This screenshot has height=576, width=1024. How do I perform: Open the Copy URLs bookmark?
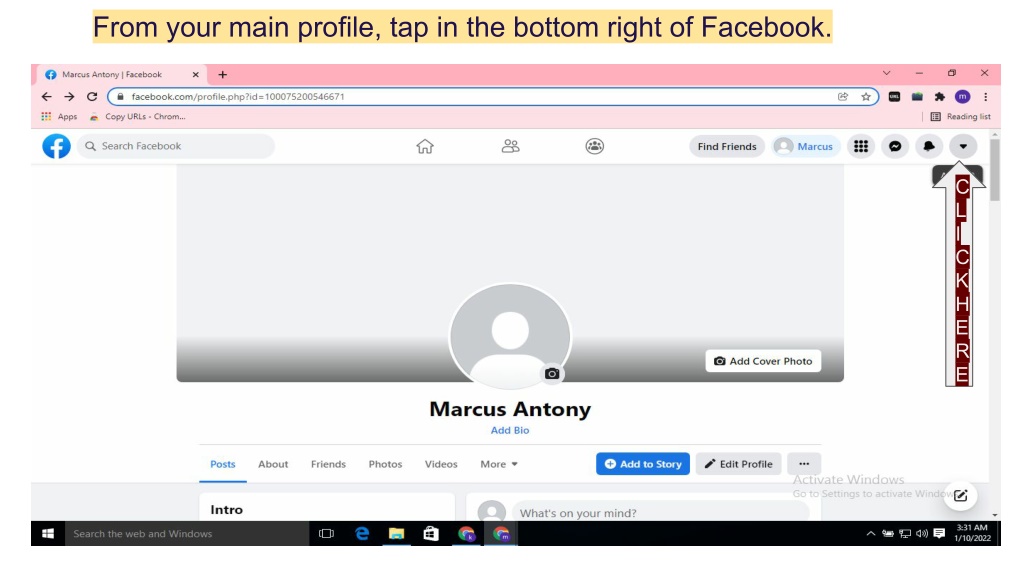[x=138, y=116]
